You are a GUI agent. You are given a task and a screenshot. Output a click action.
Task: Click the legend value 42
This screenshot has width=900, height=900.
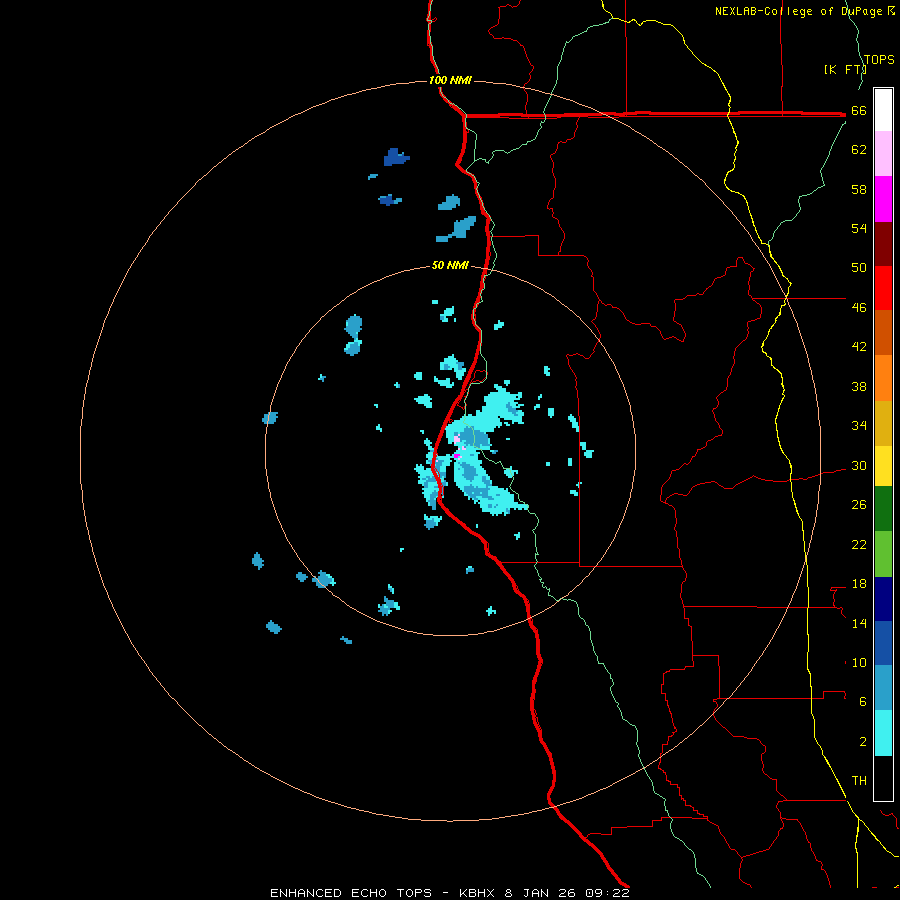click(859, 347)
